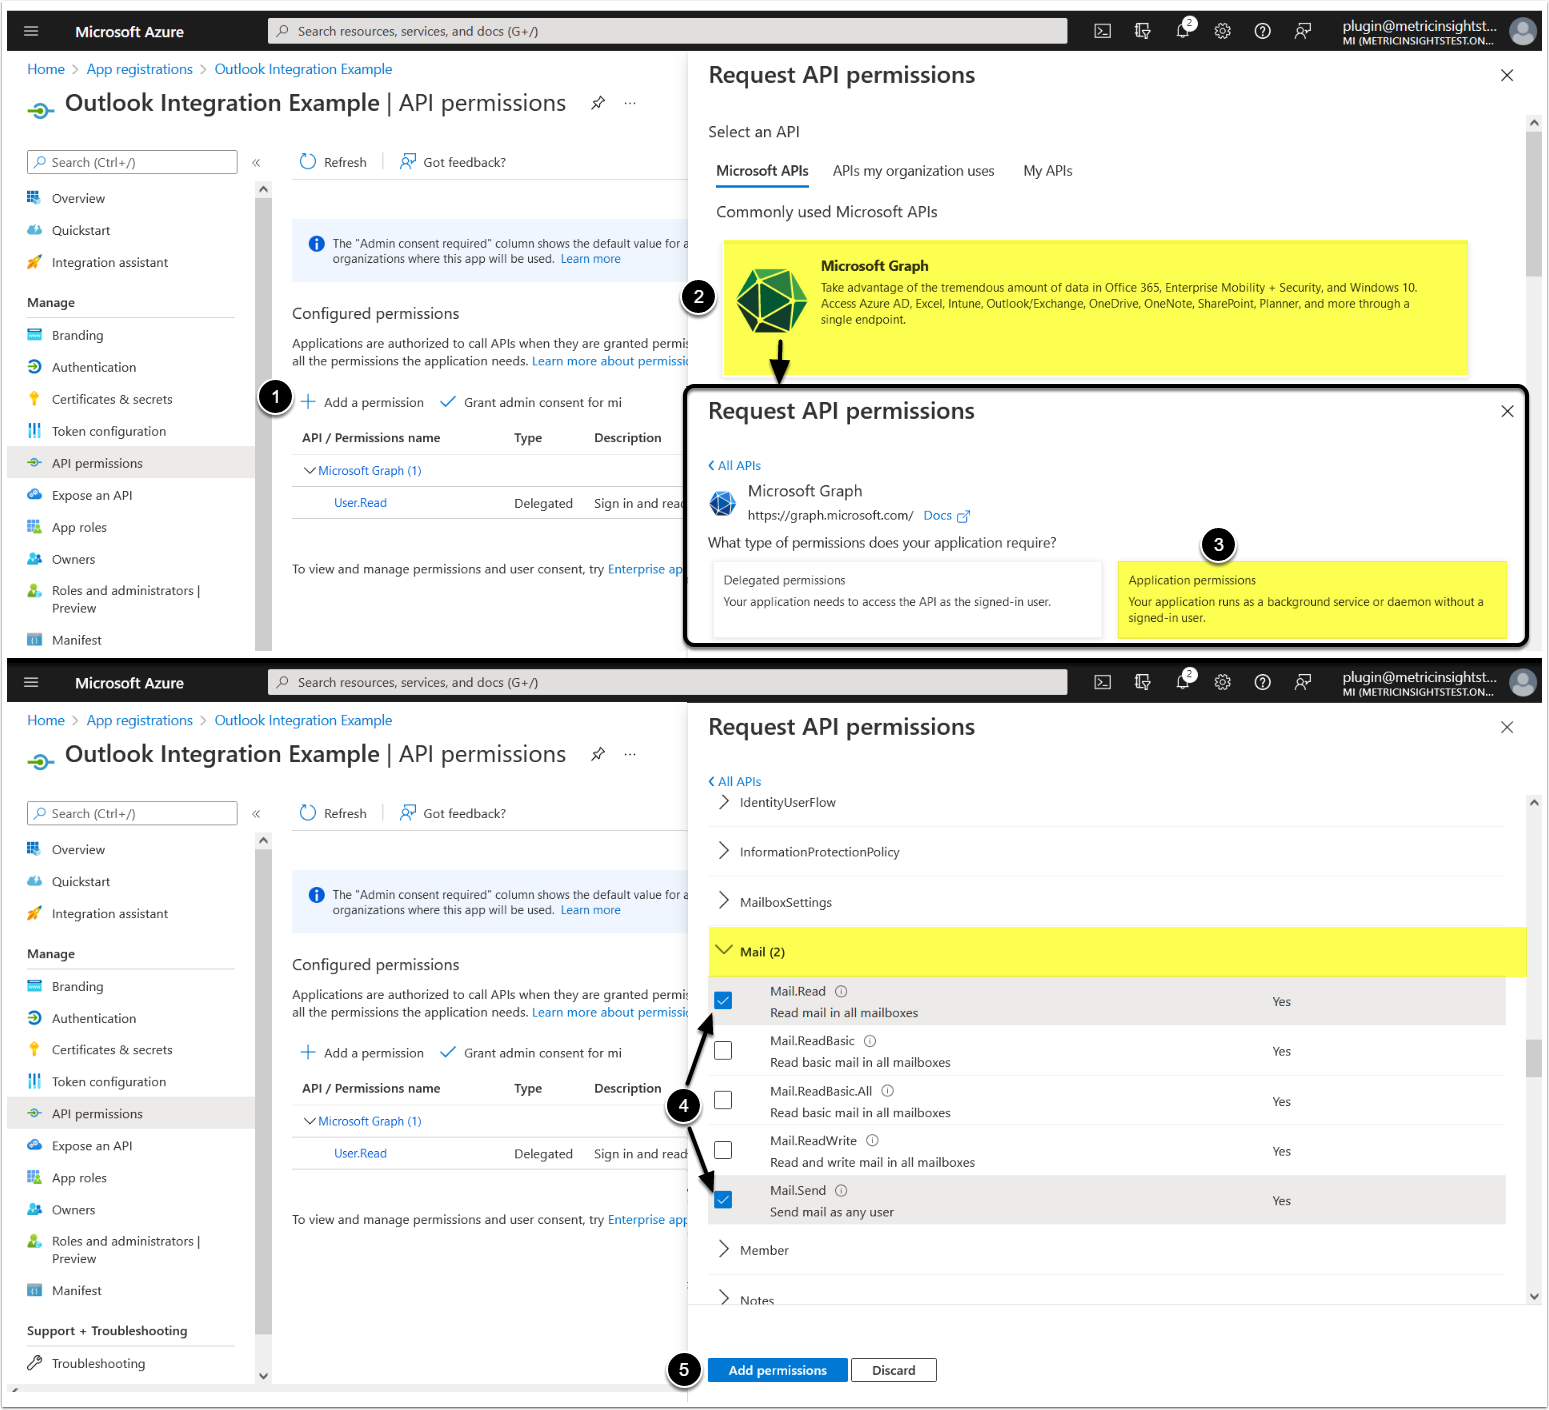Pin the Outlook Integration Example page in upper portal
The width and height of the screenshot is (1549, 1410).
pos(598,103)
